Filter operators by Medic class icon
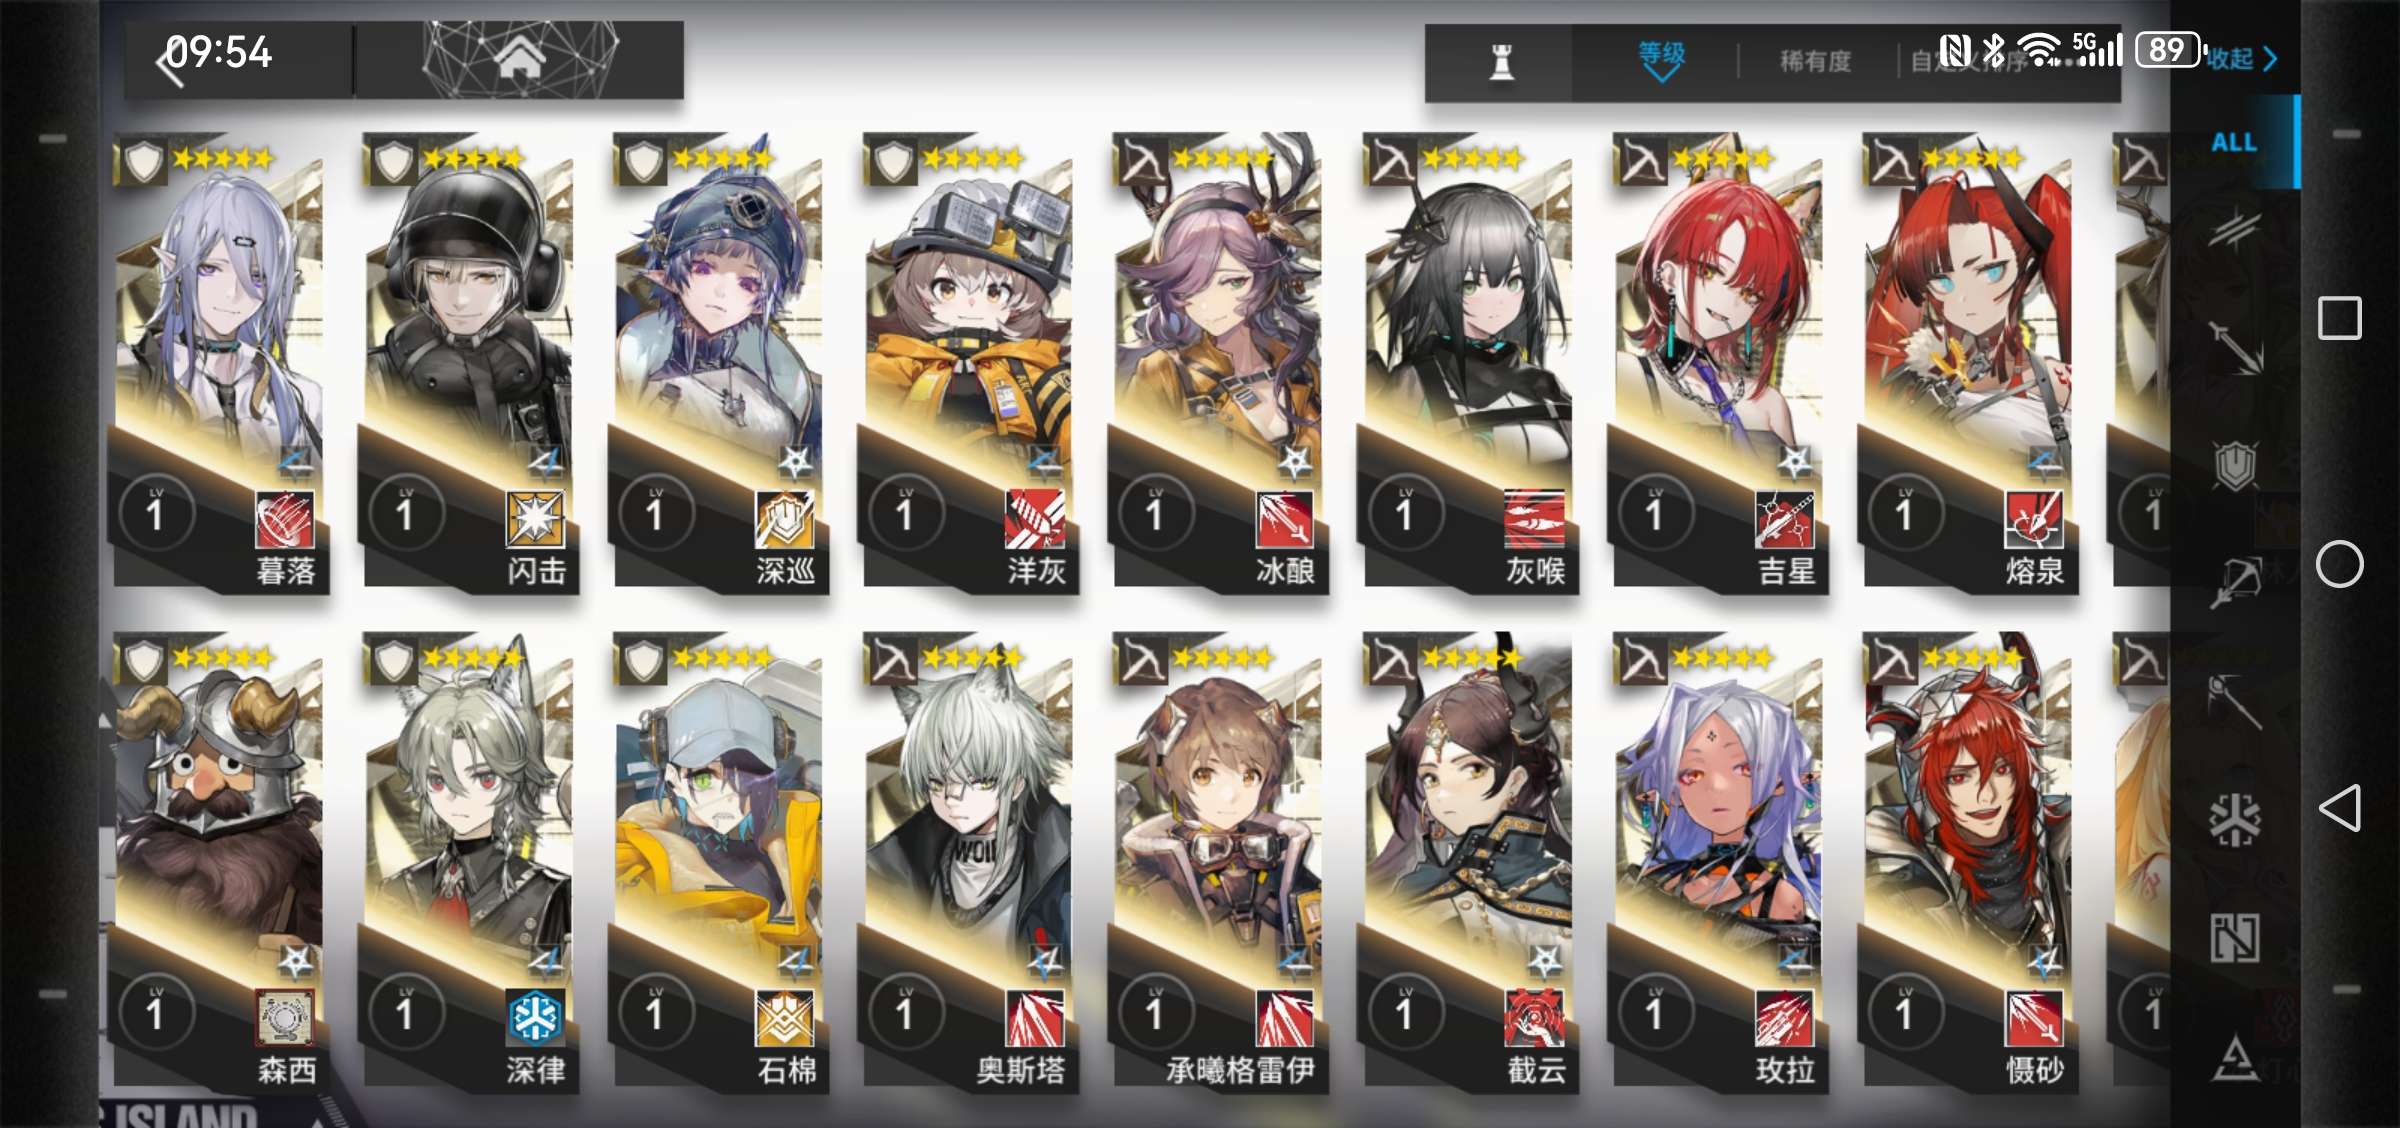The image size is (2400, 1128). (x=2234, y=819)
